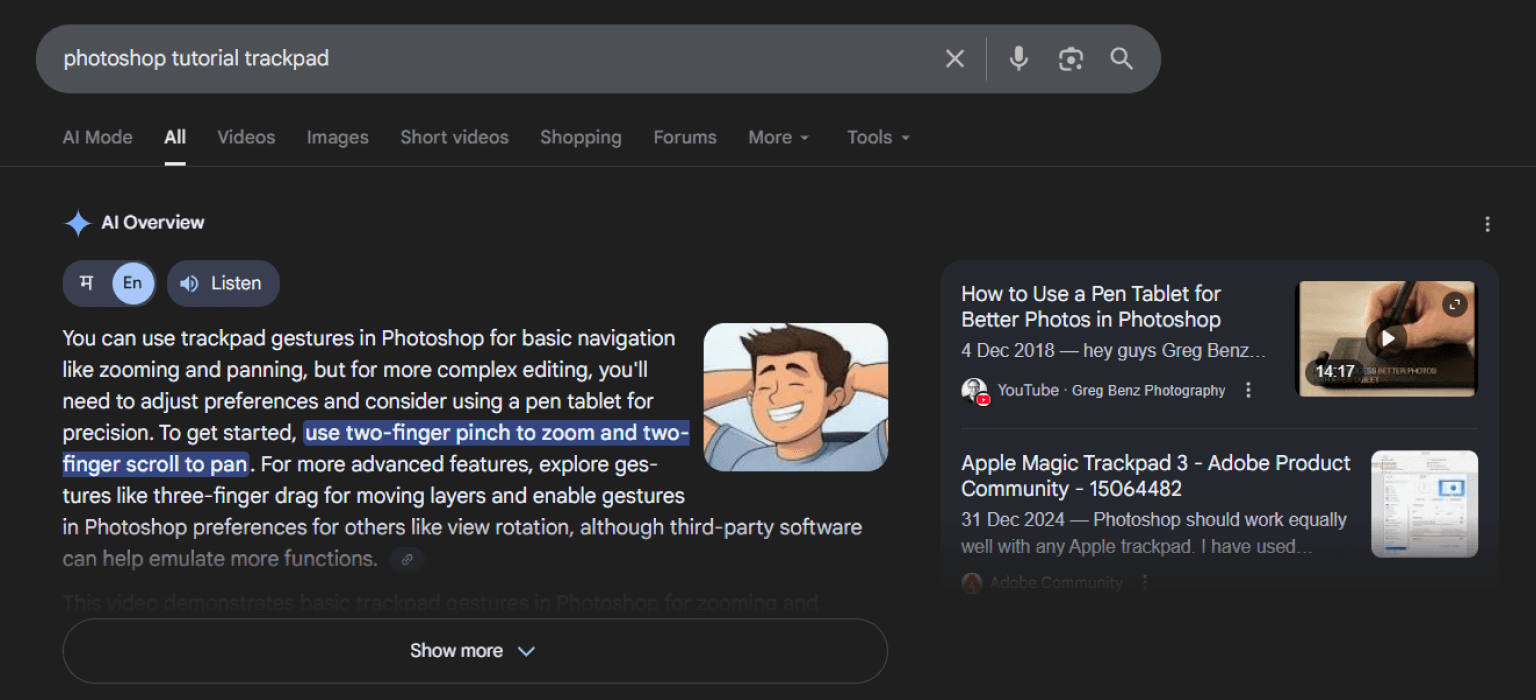Switch to the Videos tab
This screenshot has height=700, width=1536.
coord(246,137)
